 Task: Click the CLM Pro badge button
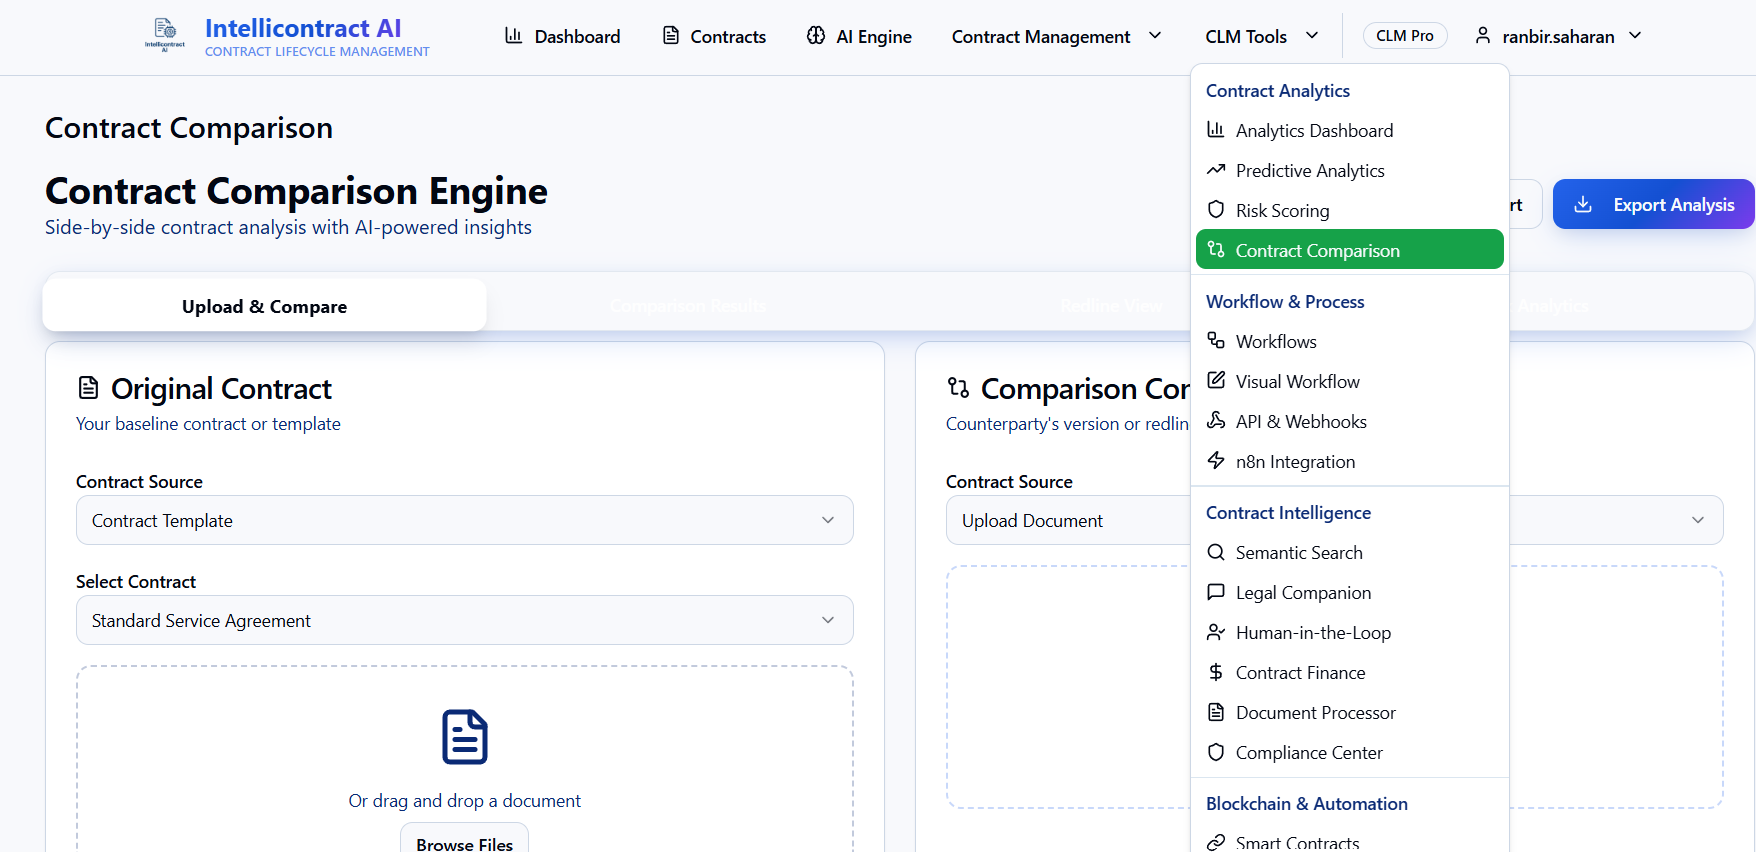[x=1405, y=36]
